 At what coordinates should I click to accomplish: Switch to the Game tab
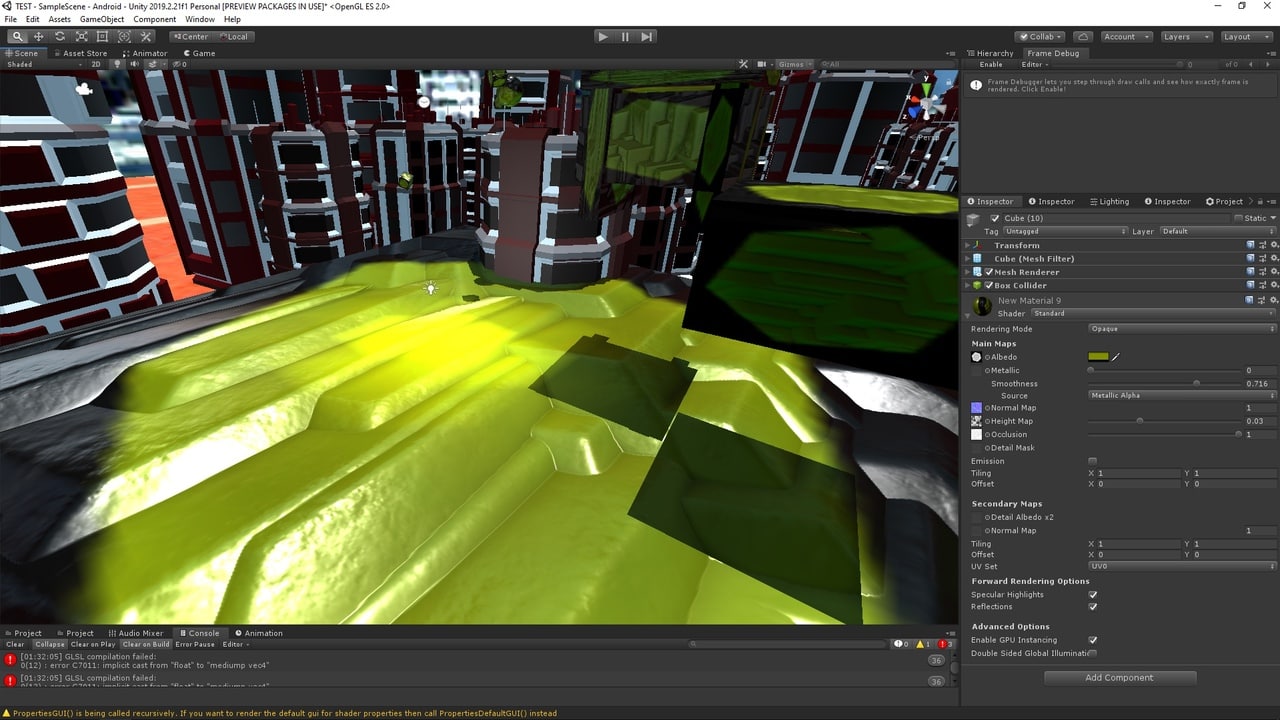point(199,53)
